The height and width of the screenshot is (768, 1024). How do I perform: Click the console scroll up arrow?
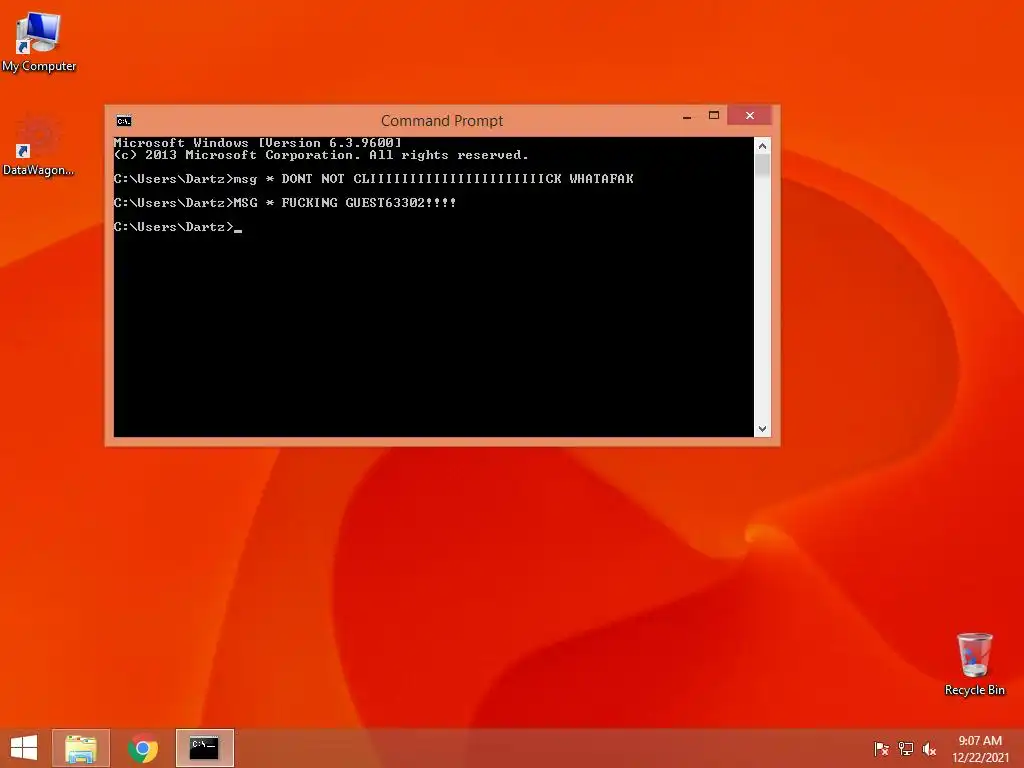762,146
